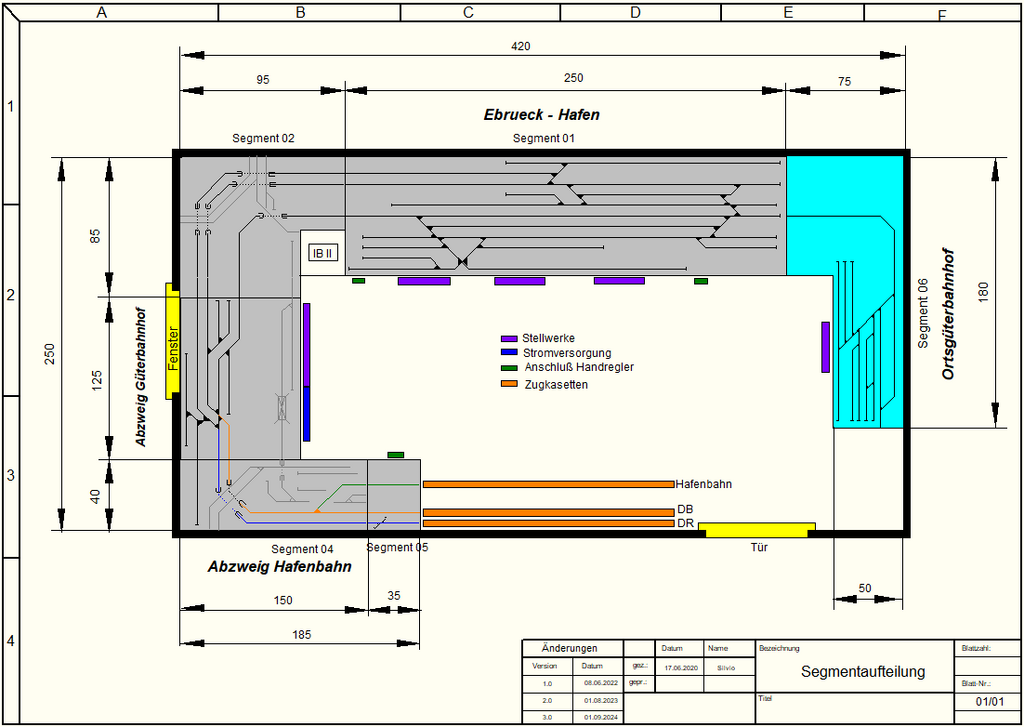Select the Abzweig Hafenbahn label
Viewport: 1024px width, 727px height.
279,567
